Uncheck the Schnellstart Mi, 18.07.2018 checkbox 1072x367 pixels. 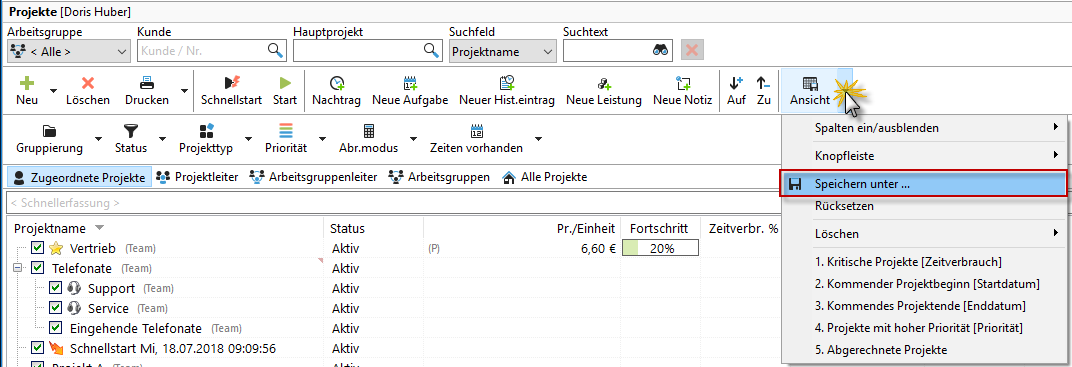38,348
